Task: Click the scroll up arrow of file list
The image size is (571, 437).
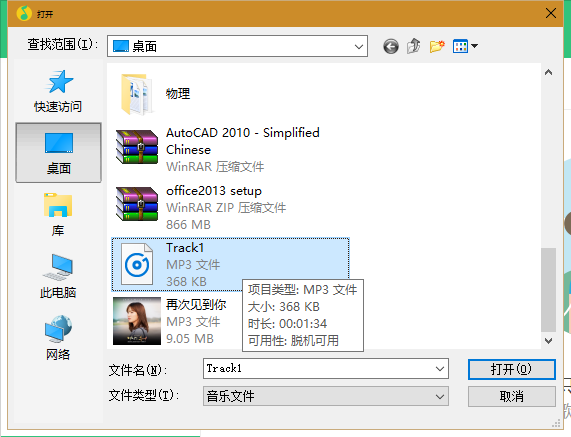Action: 548,72
